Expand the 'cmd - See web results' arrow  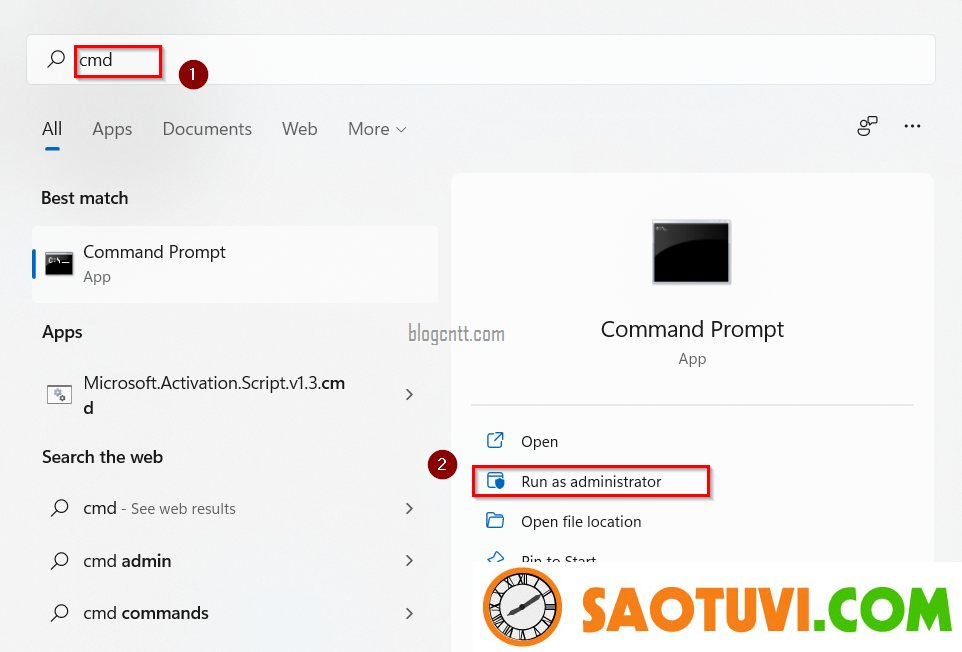[409, 508]
